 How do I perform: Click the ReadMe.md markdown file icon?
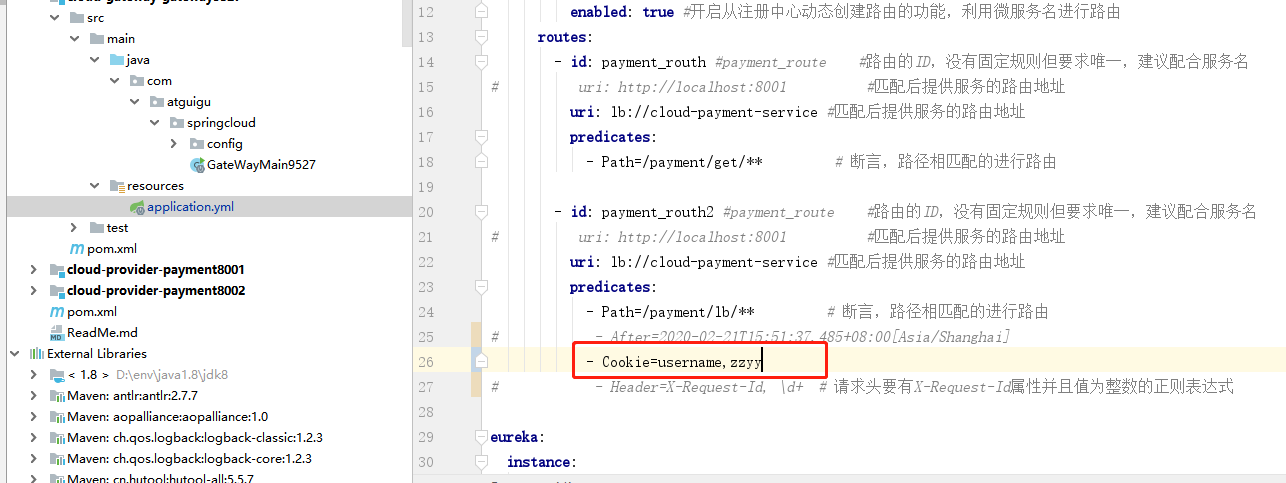[57, 333]
